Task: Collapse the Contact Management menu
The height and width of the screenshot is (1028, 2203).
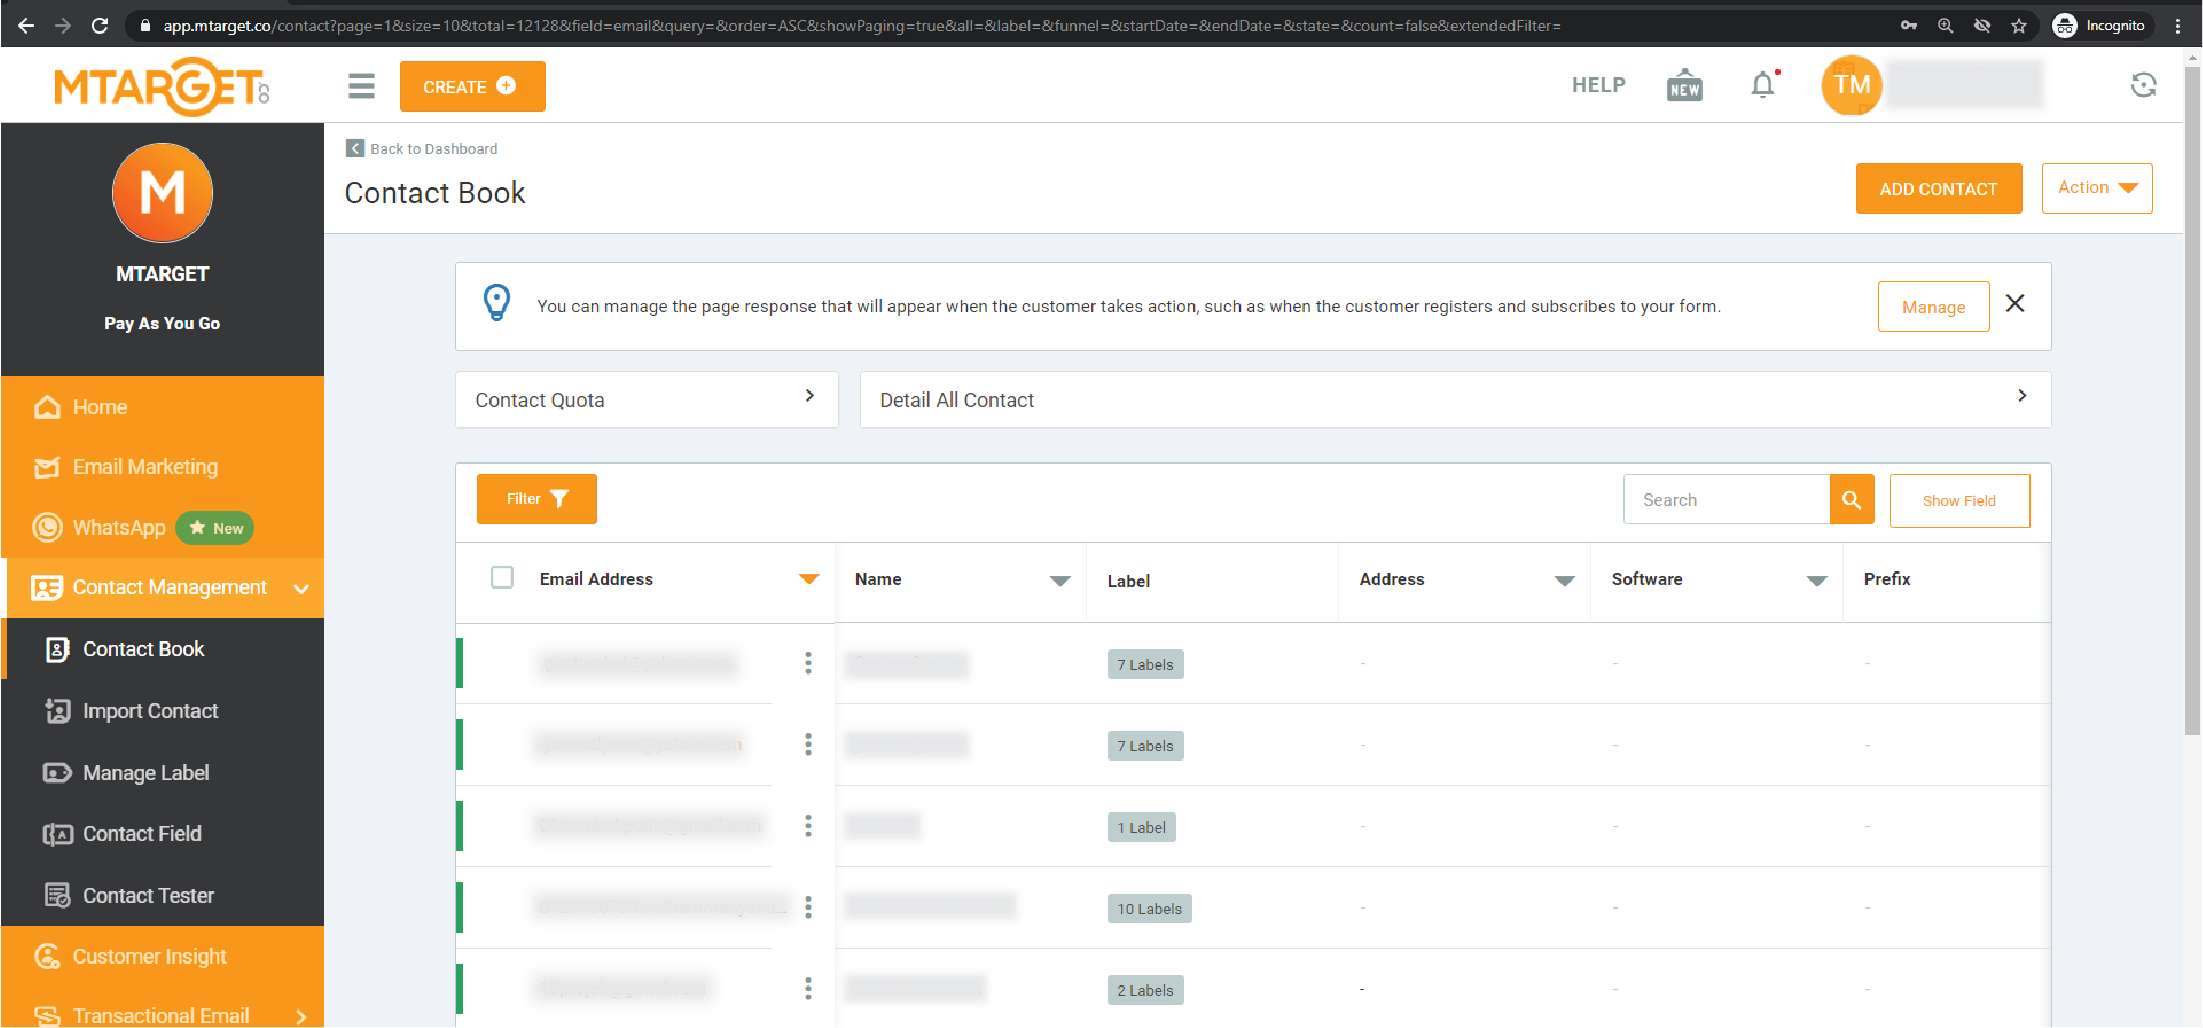Action: tap(301, 588)
